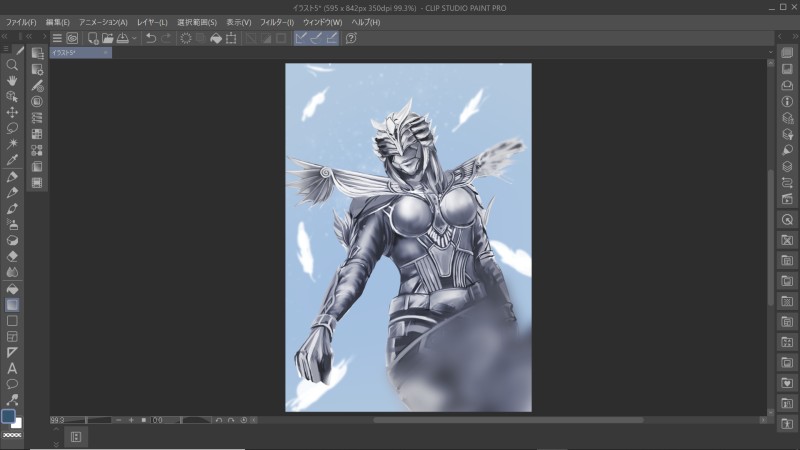
Task: Open the ファイル(F) menu
Action: pyautogui.click(x=21, y=22)
